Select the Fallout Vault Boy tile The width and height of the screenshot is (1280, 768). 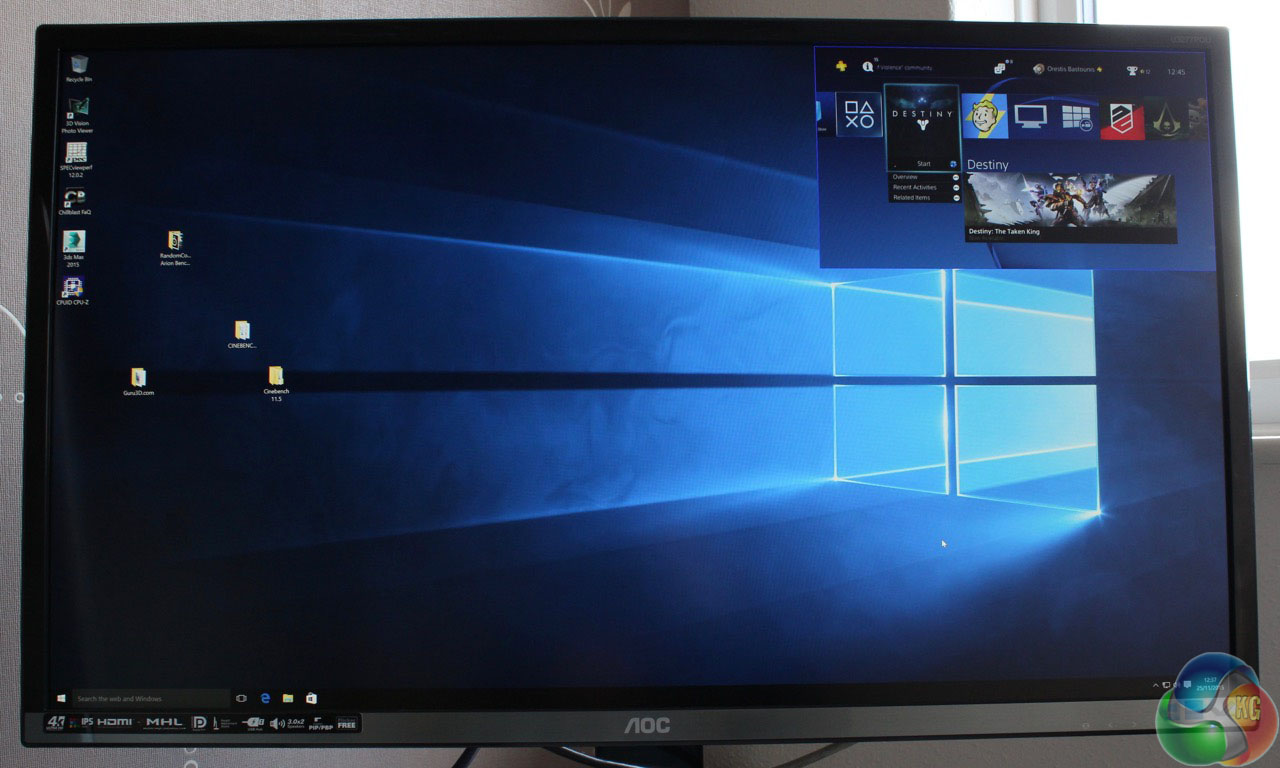pyautogui.click(x=985, y=116)
